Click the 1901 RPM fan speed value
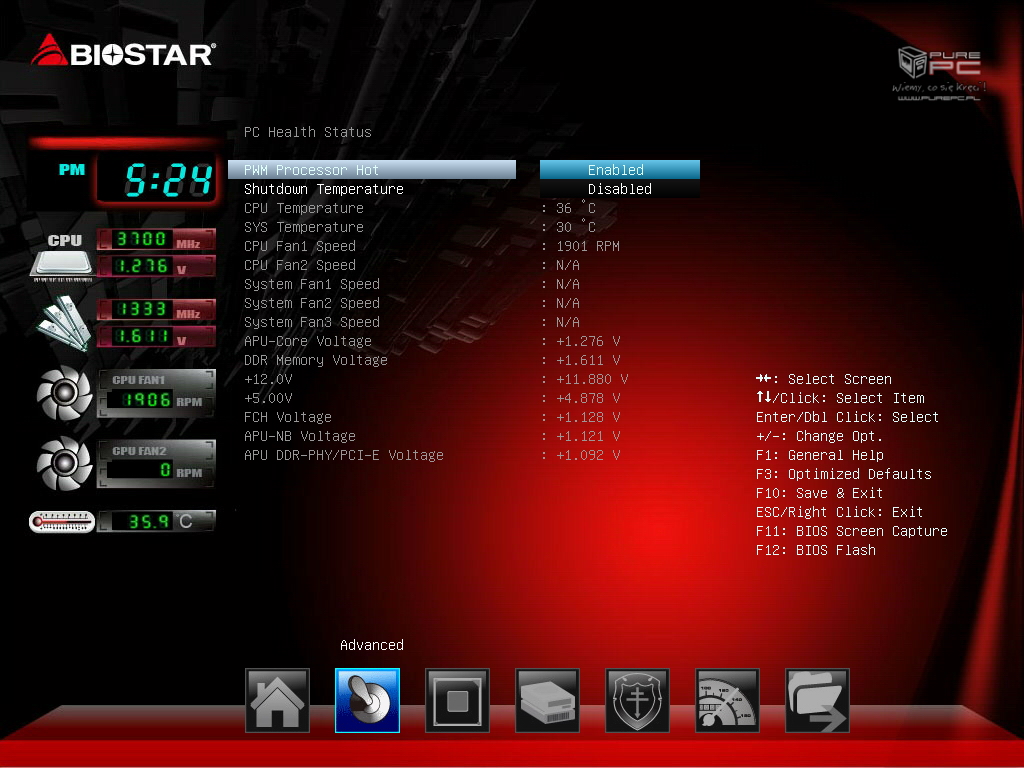Screen dimensions: 1024x768 pos(588,246)
